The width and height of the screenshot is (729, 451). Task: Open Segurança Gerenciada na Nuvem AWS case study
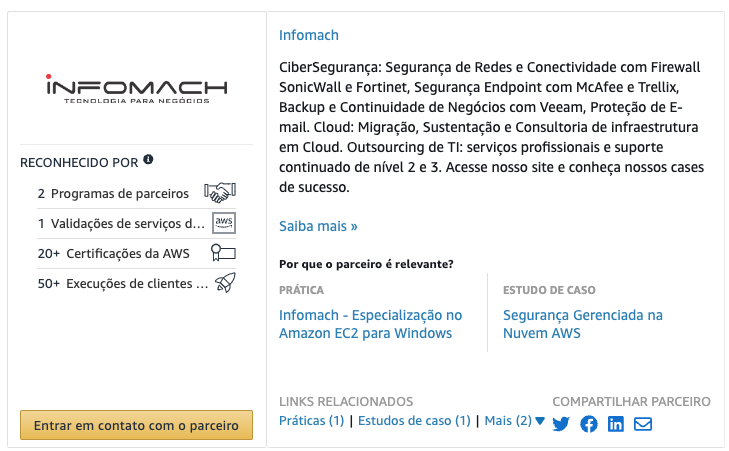(583, 324)
